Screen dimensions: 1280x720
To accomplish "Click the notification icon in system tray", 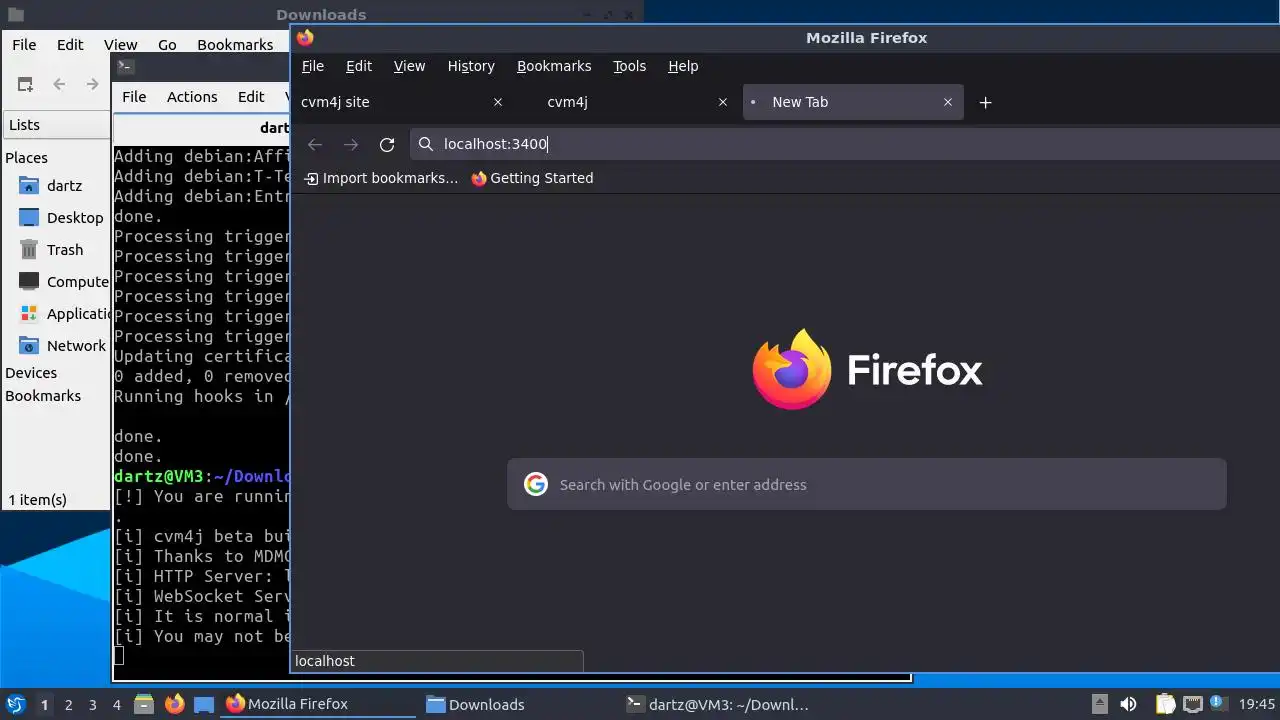I will pos(1219,704).
